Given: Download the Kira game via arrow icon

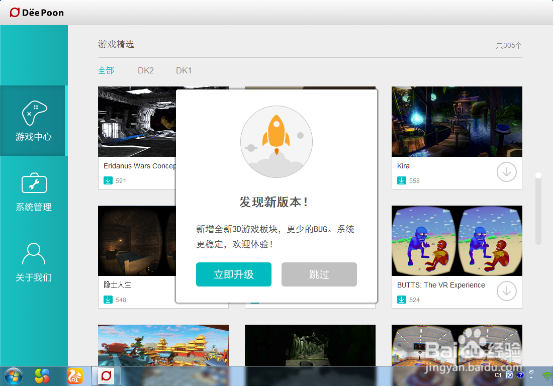Looking at the screenshot, I should pos(506,172).
